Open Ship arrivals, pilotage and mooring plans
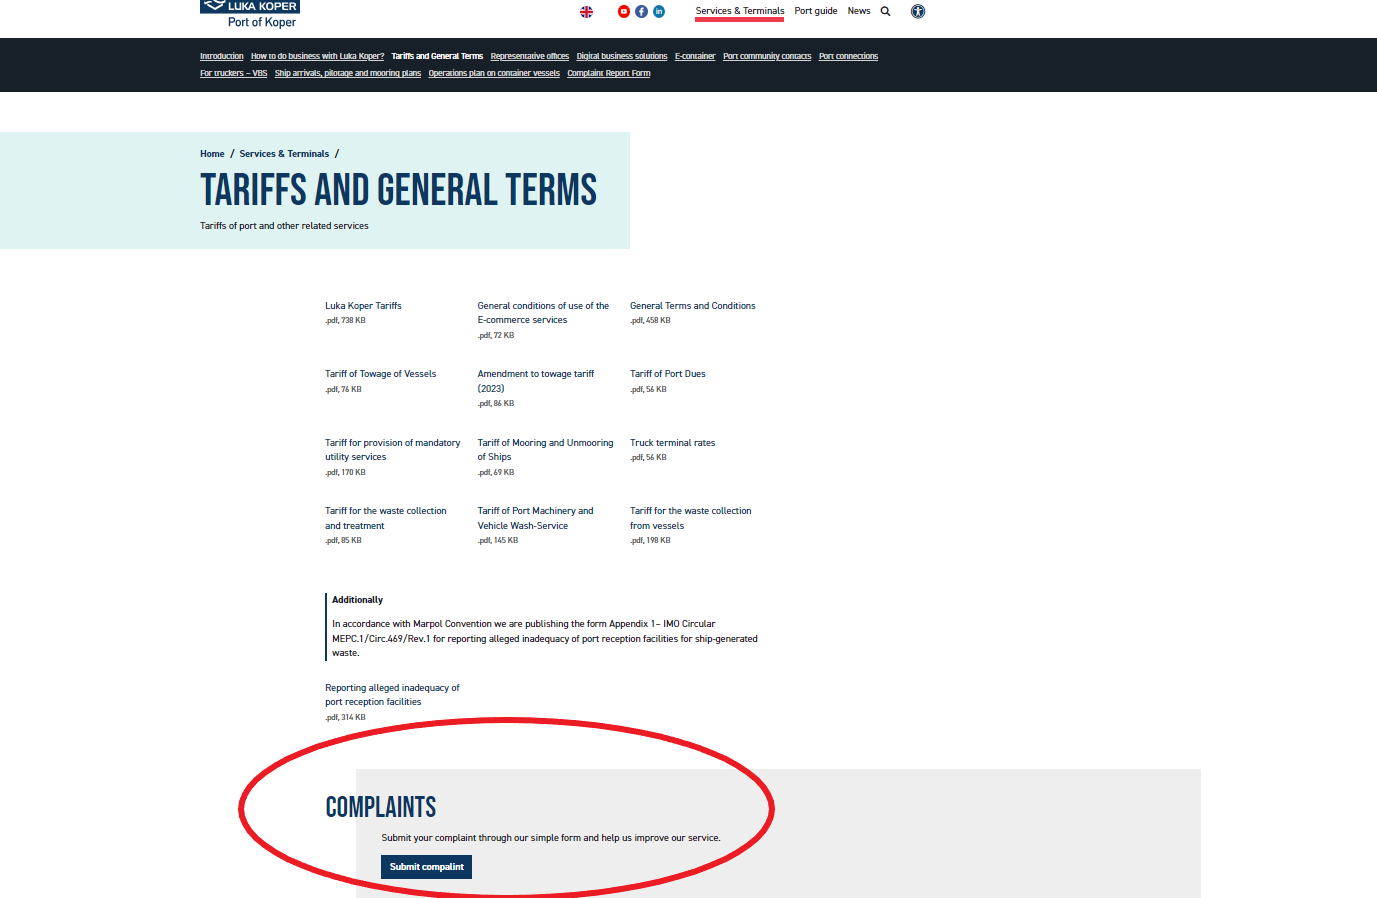Screen dimensions: 1377x898 [x=348, y=73]
